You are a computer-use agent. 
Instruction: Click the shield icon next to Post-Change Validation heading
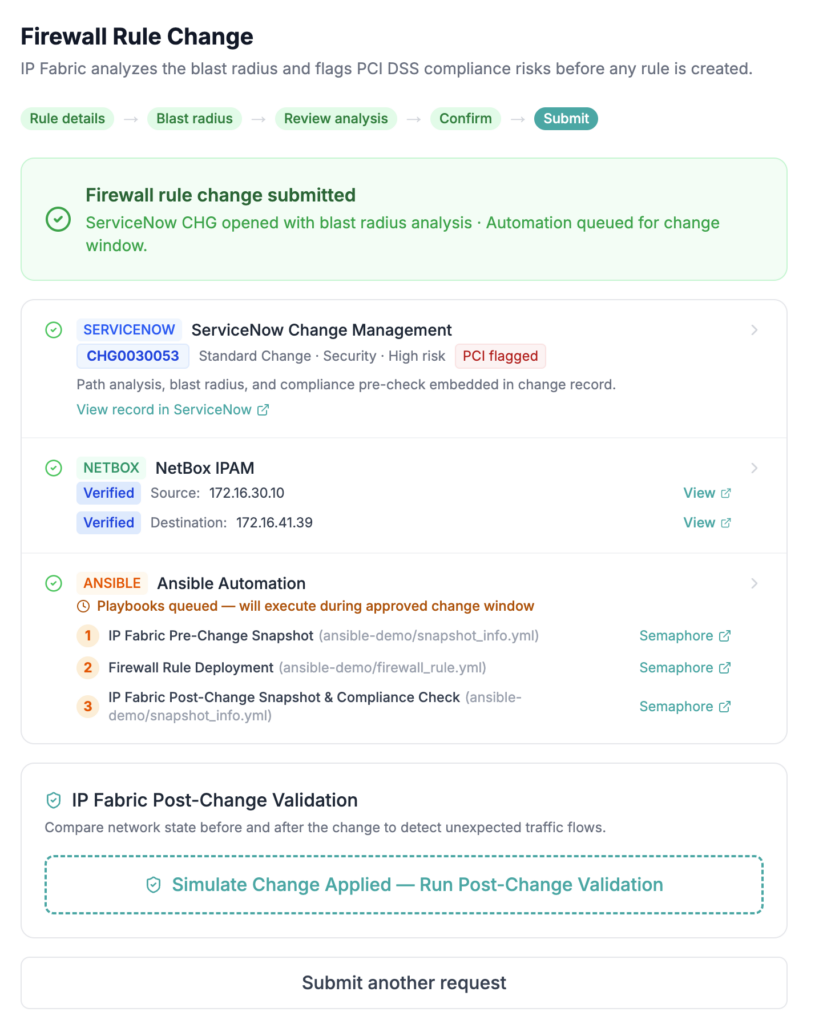click(54, 800)
